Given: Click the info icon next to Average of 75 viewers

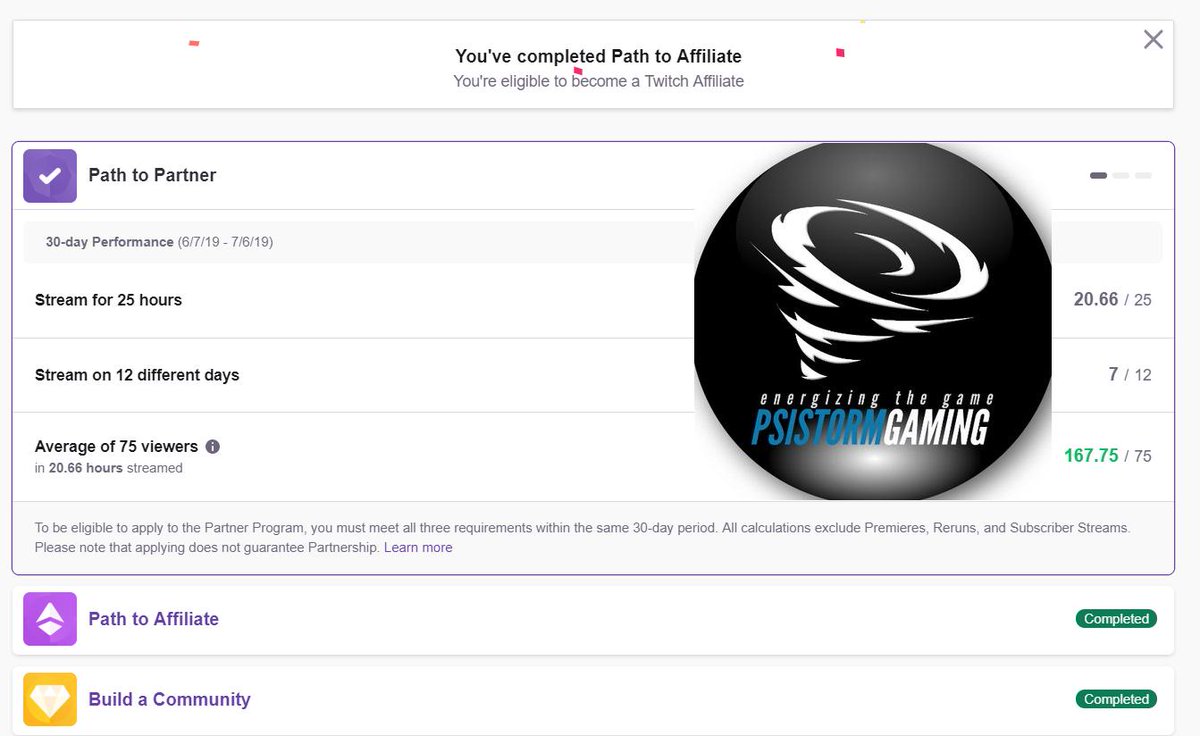Looking at the screenshot, I should coord(212,447).
